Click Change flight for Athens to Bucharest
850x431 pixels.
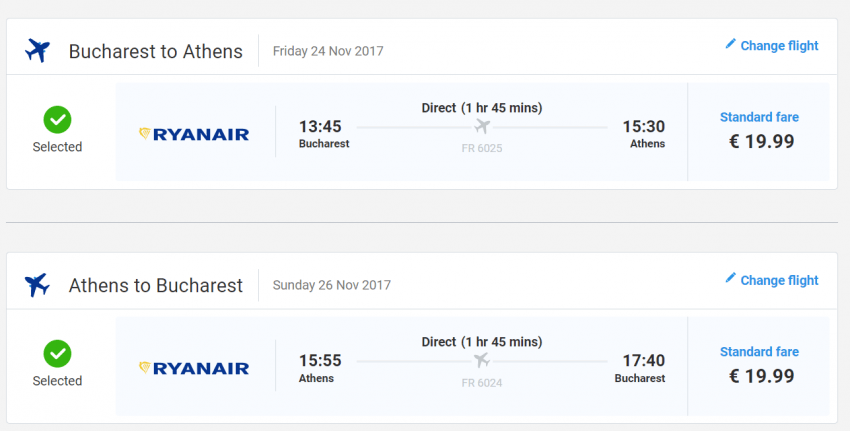click(x=779, y=280)
